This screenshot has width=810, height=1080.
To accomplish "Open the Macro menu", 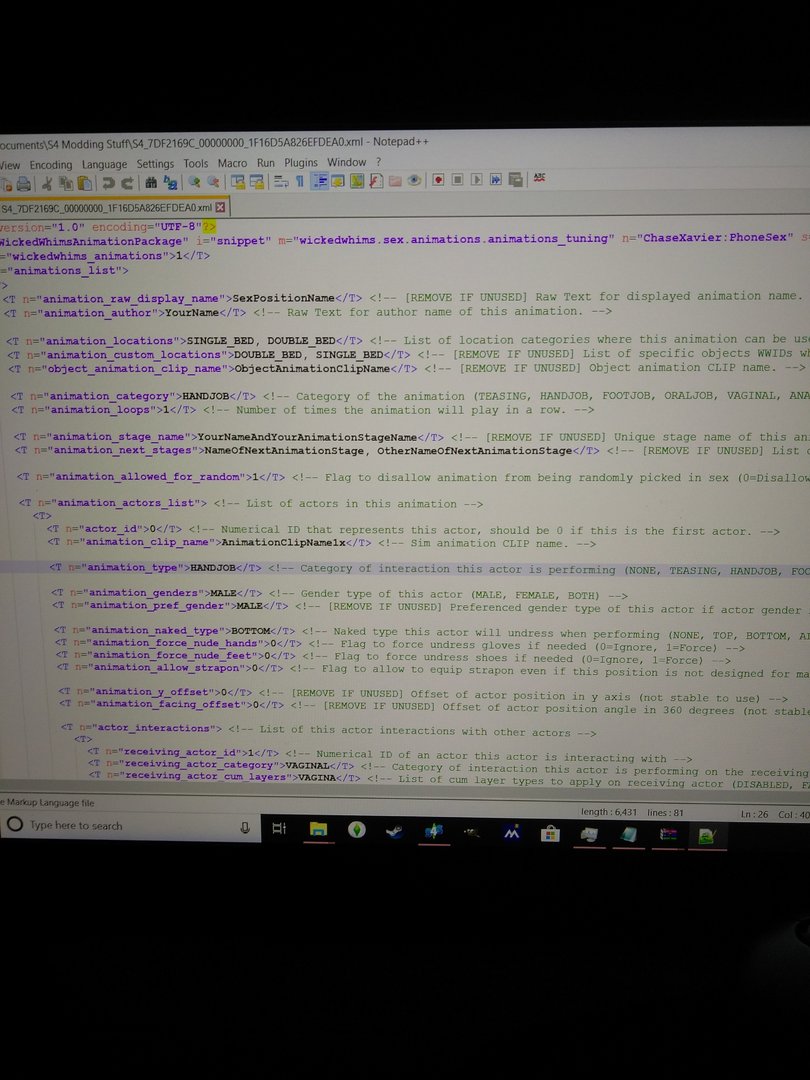I will pos(232,163).
